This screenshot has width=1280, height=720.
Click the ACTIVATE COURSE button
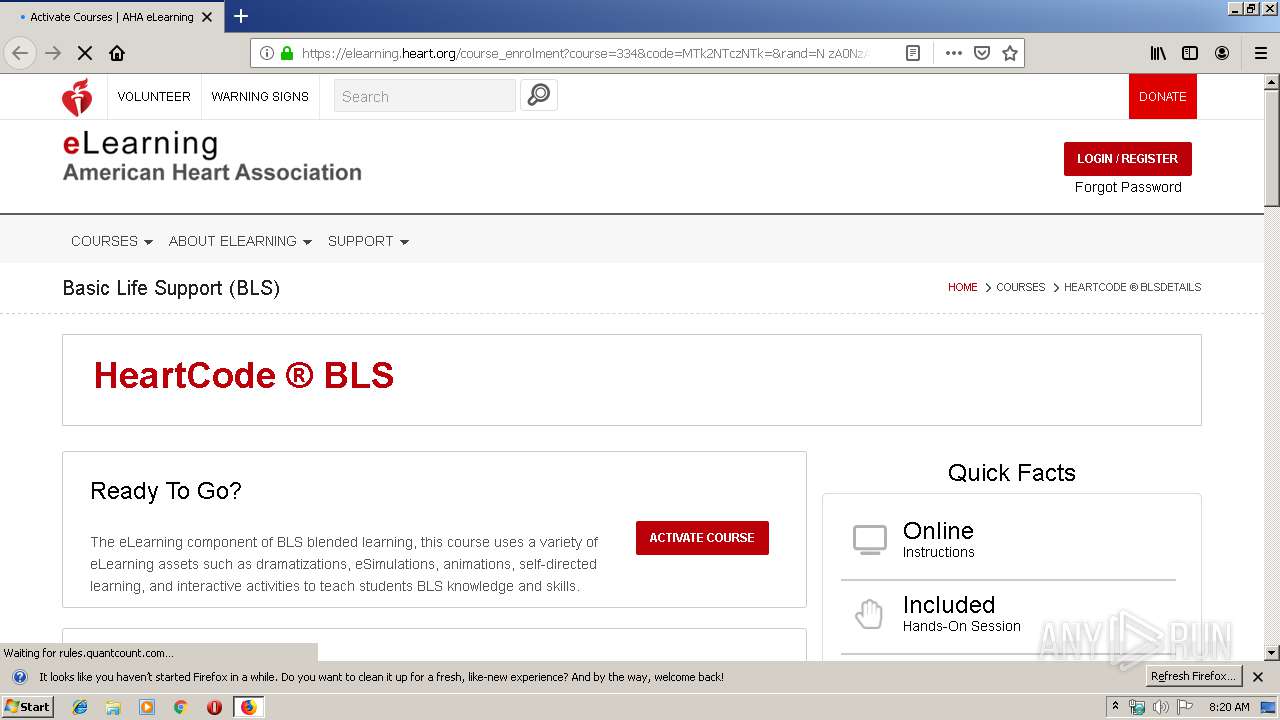(x=702, y=538)
